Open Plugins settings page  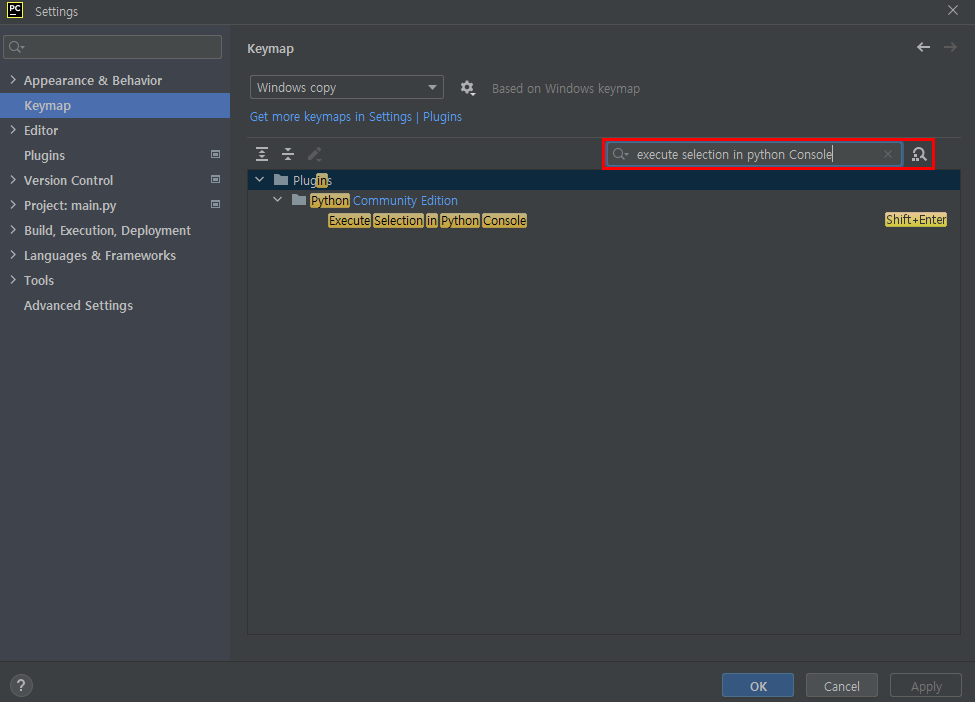pyautogui.click(x=44, y=155)
